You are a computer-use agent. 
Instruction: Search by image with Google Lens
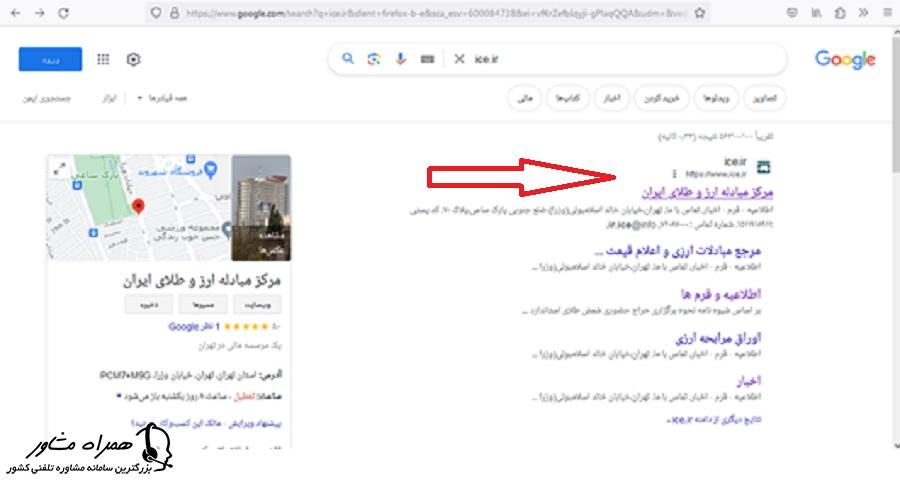tap(374, 59)
